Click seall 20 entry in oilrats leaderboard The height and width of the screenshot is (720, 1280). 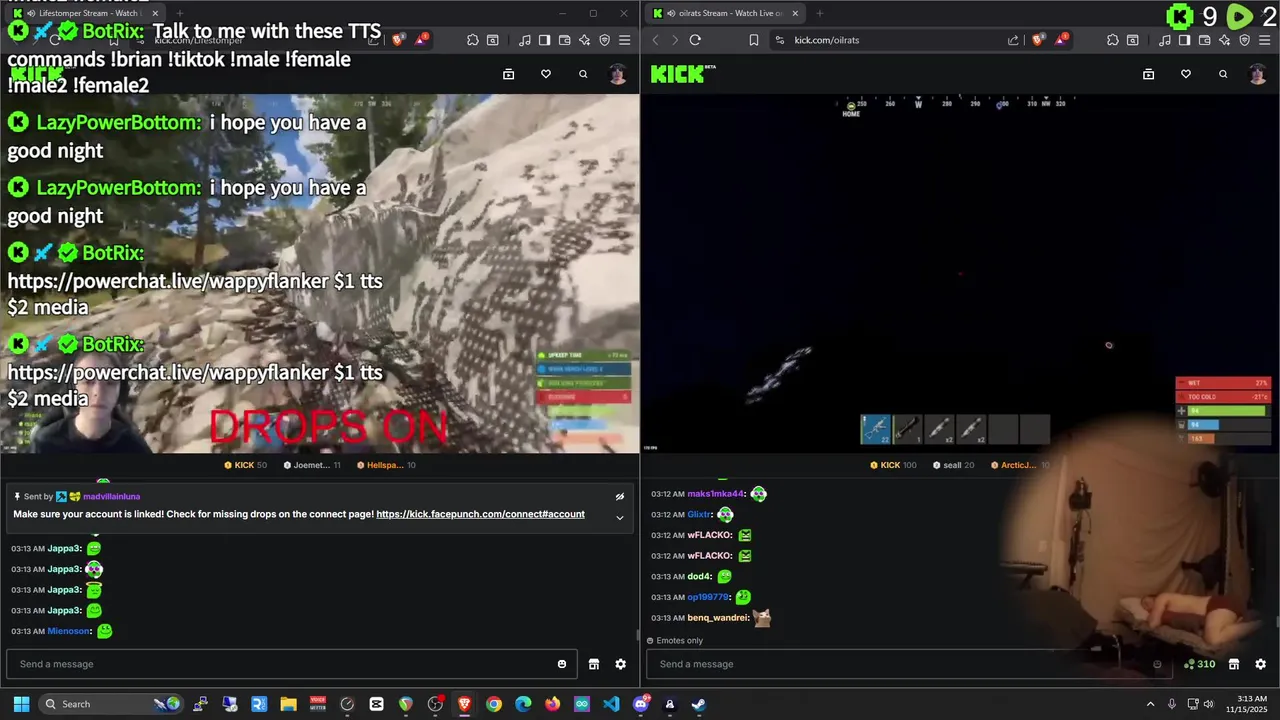953,465
